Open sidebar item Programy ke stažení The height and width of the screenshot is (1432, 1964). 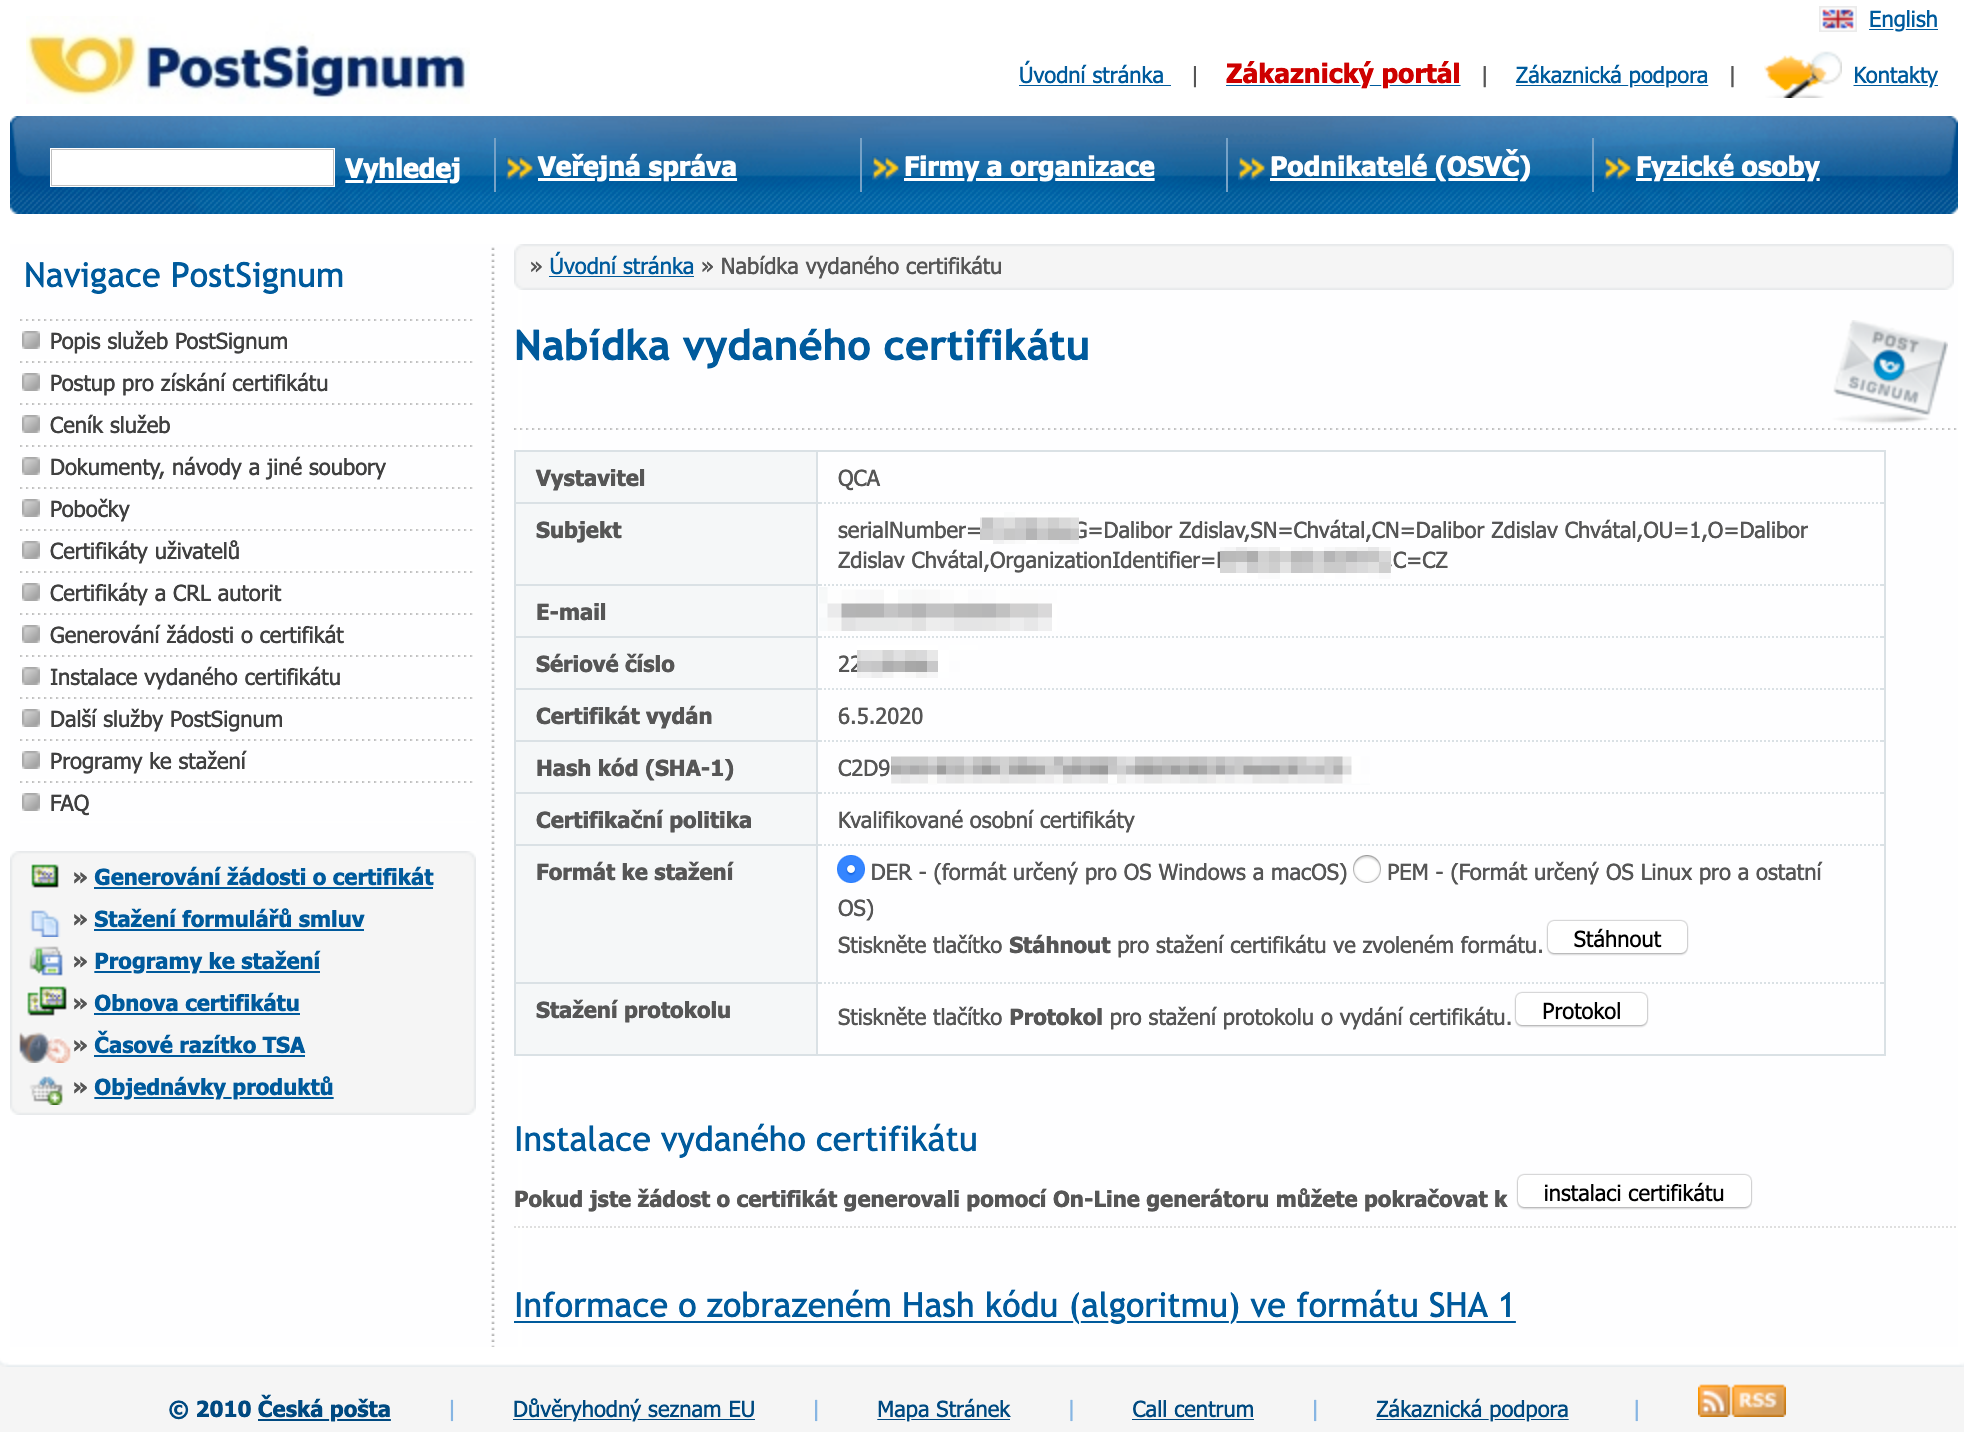(148, 761)
